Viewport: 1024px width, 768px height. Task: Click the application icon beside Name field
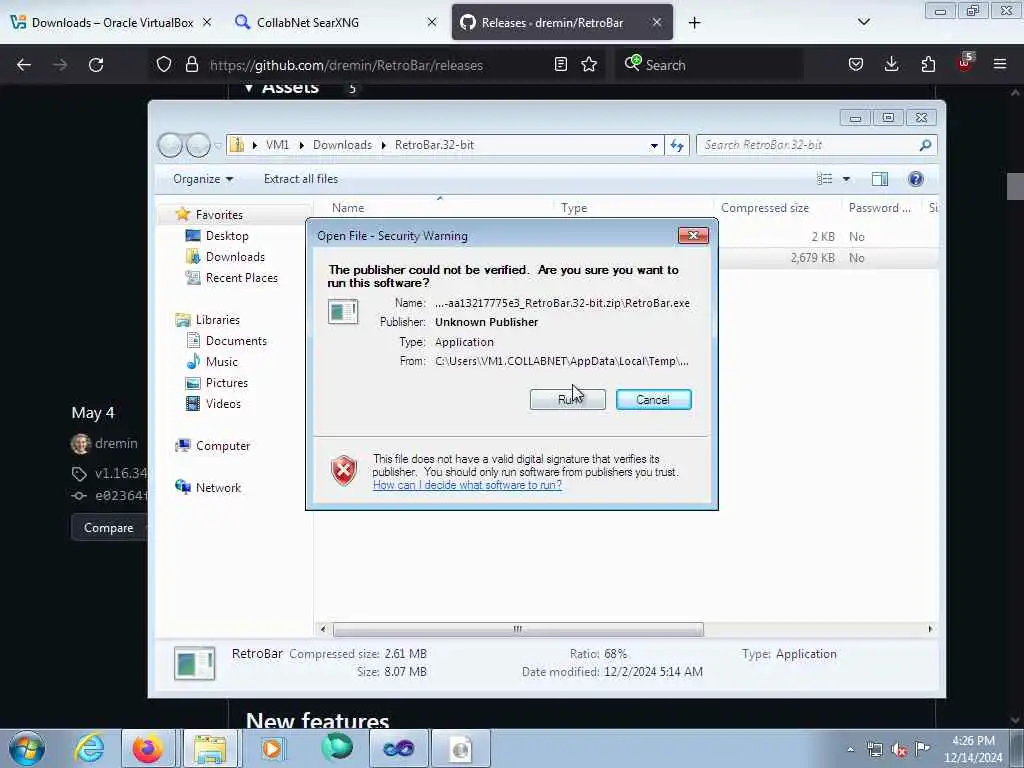[x=343, y=312]
